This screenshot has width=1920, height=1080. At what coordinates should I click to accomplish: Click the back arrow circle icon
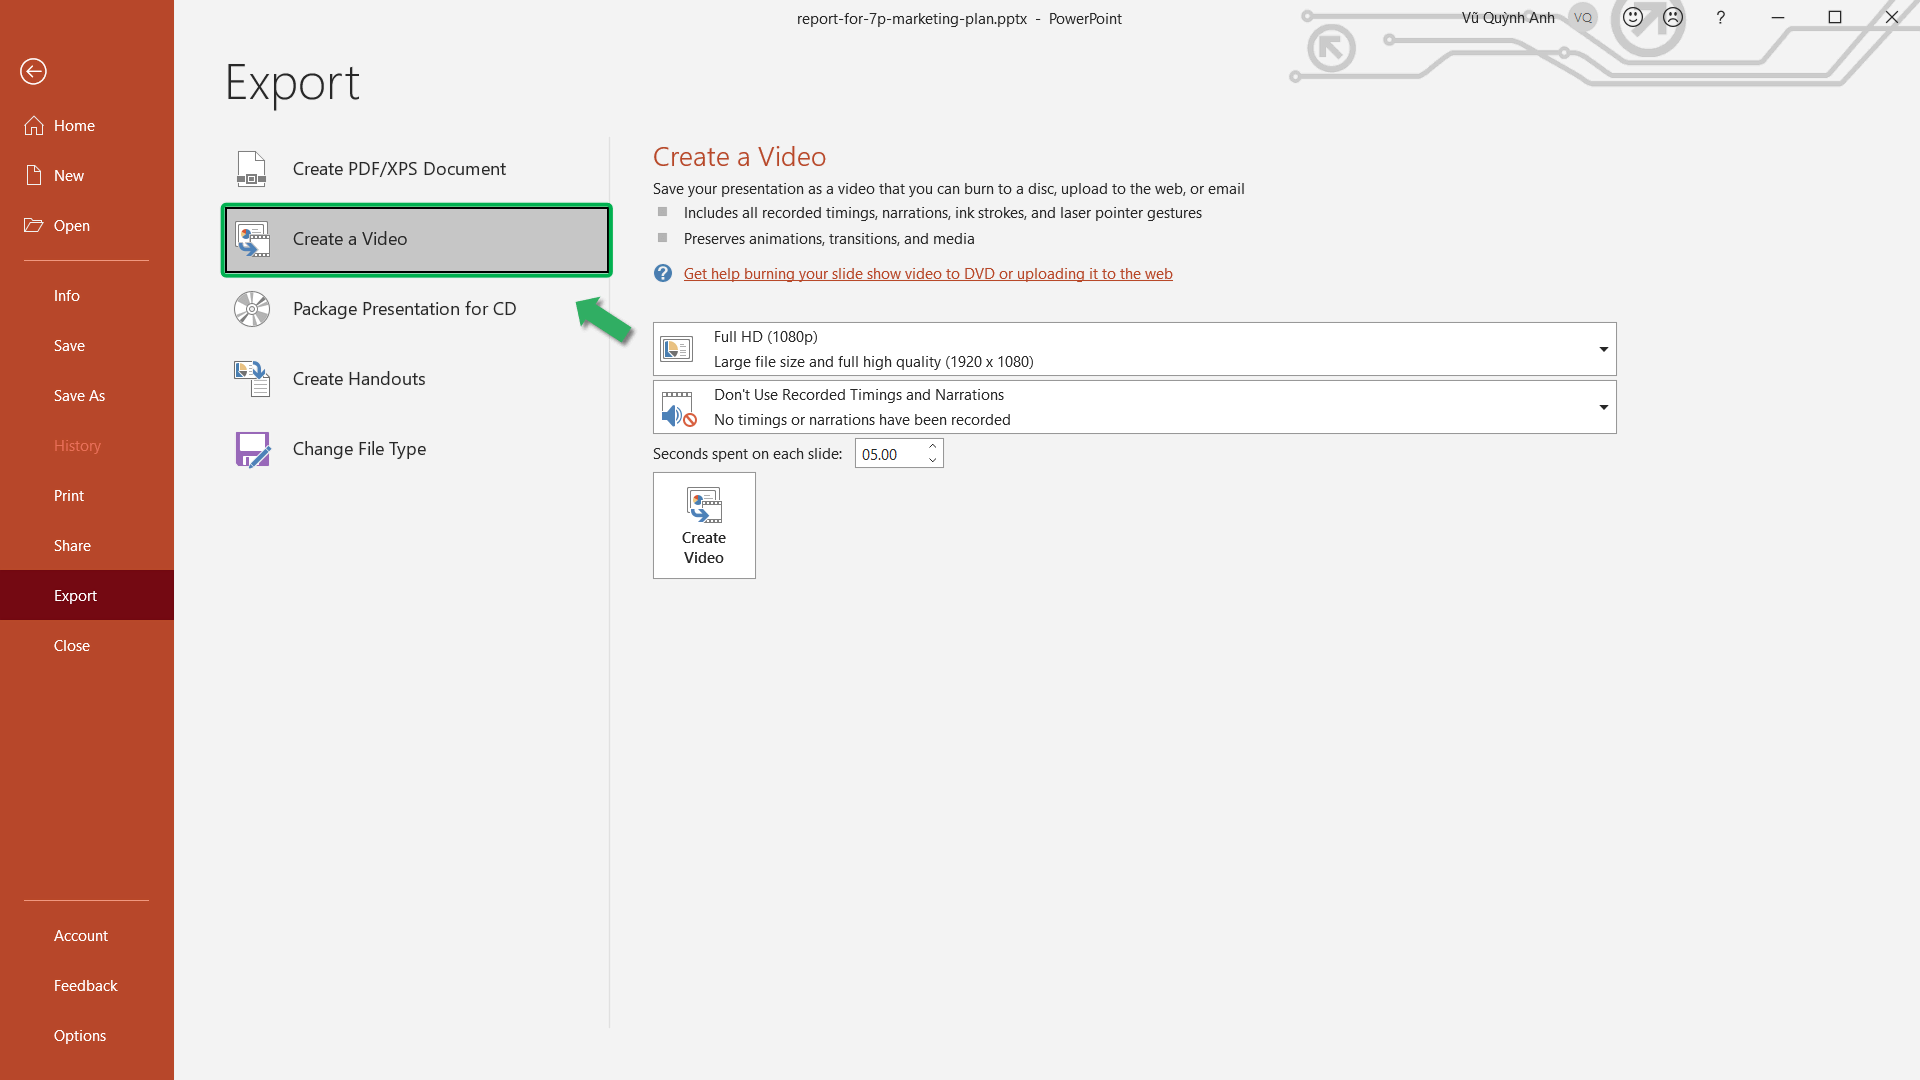(33, 71)
